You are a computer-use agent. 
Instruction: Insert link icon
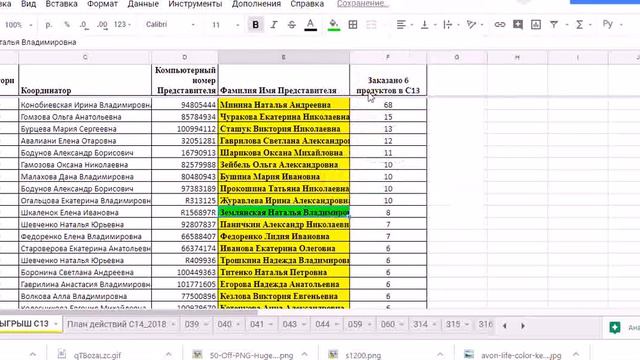click(x=500, y=25)
